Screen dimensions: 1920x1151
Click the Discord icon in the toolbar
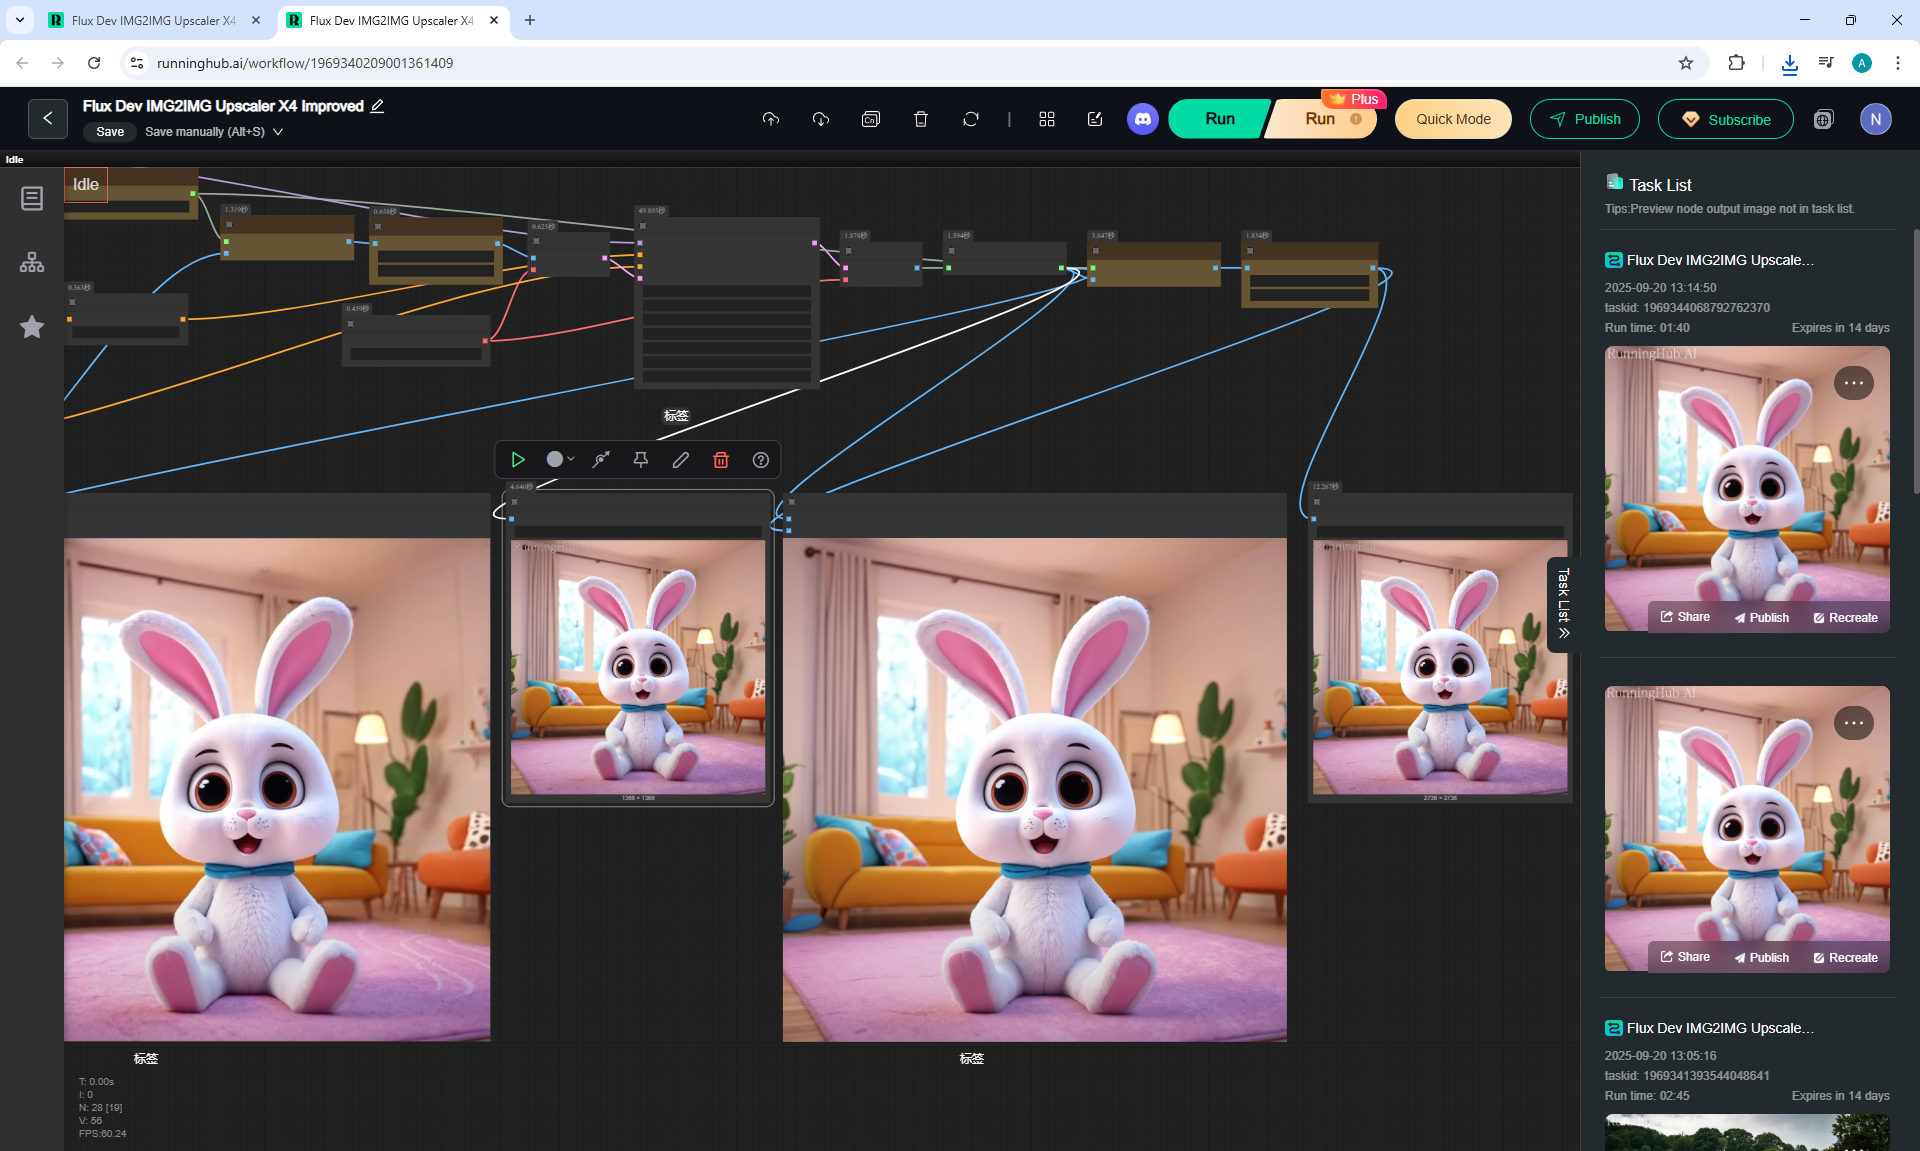1142,119
